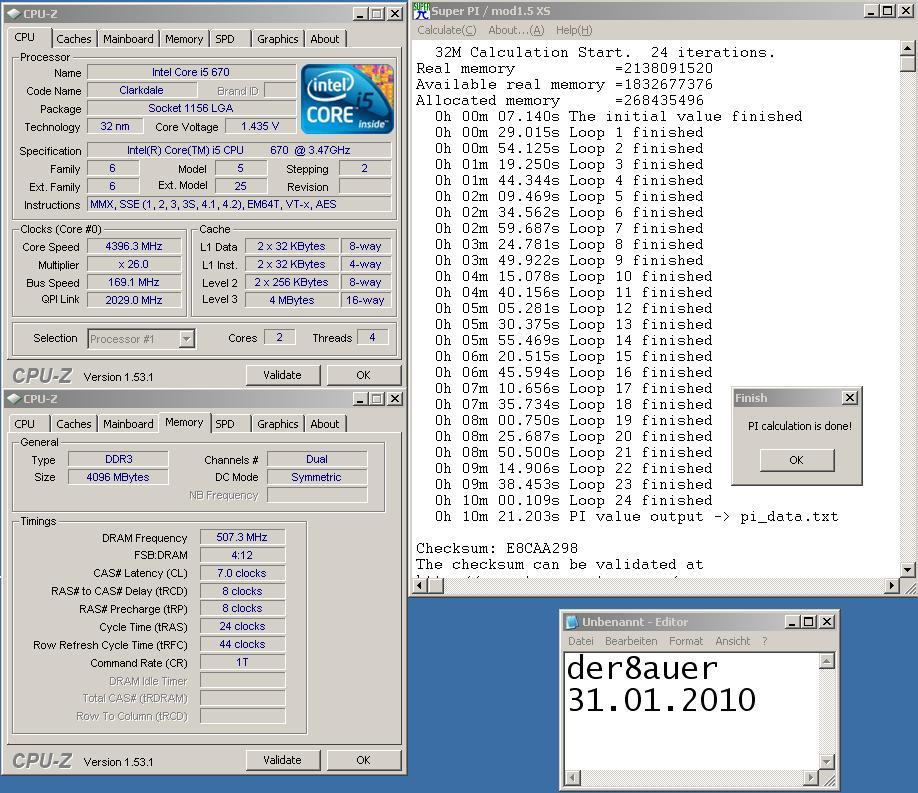
Task: Open the ? help menu in Editor
Action: coord(765,641)
